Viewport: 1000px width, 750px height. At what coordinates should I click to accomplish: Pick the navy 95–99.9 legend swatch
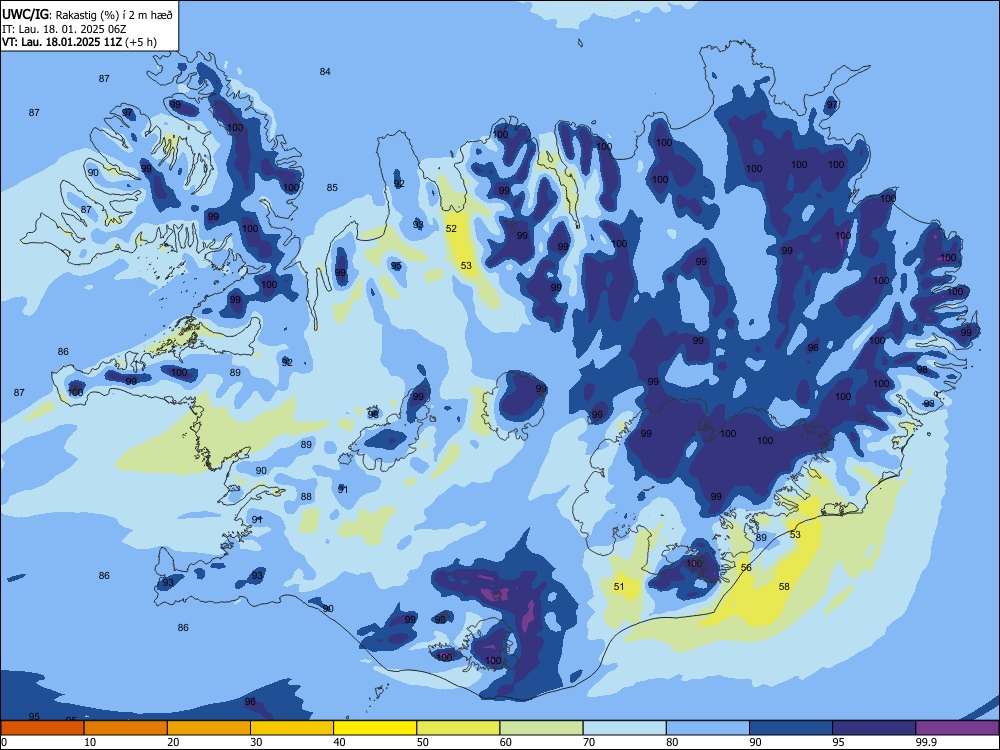pos(874,728)
